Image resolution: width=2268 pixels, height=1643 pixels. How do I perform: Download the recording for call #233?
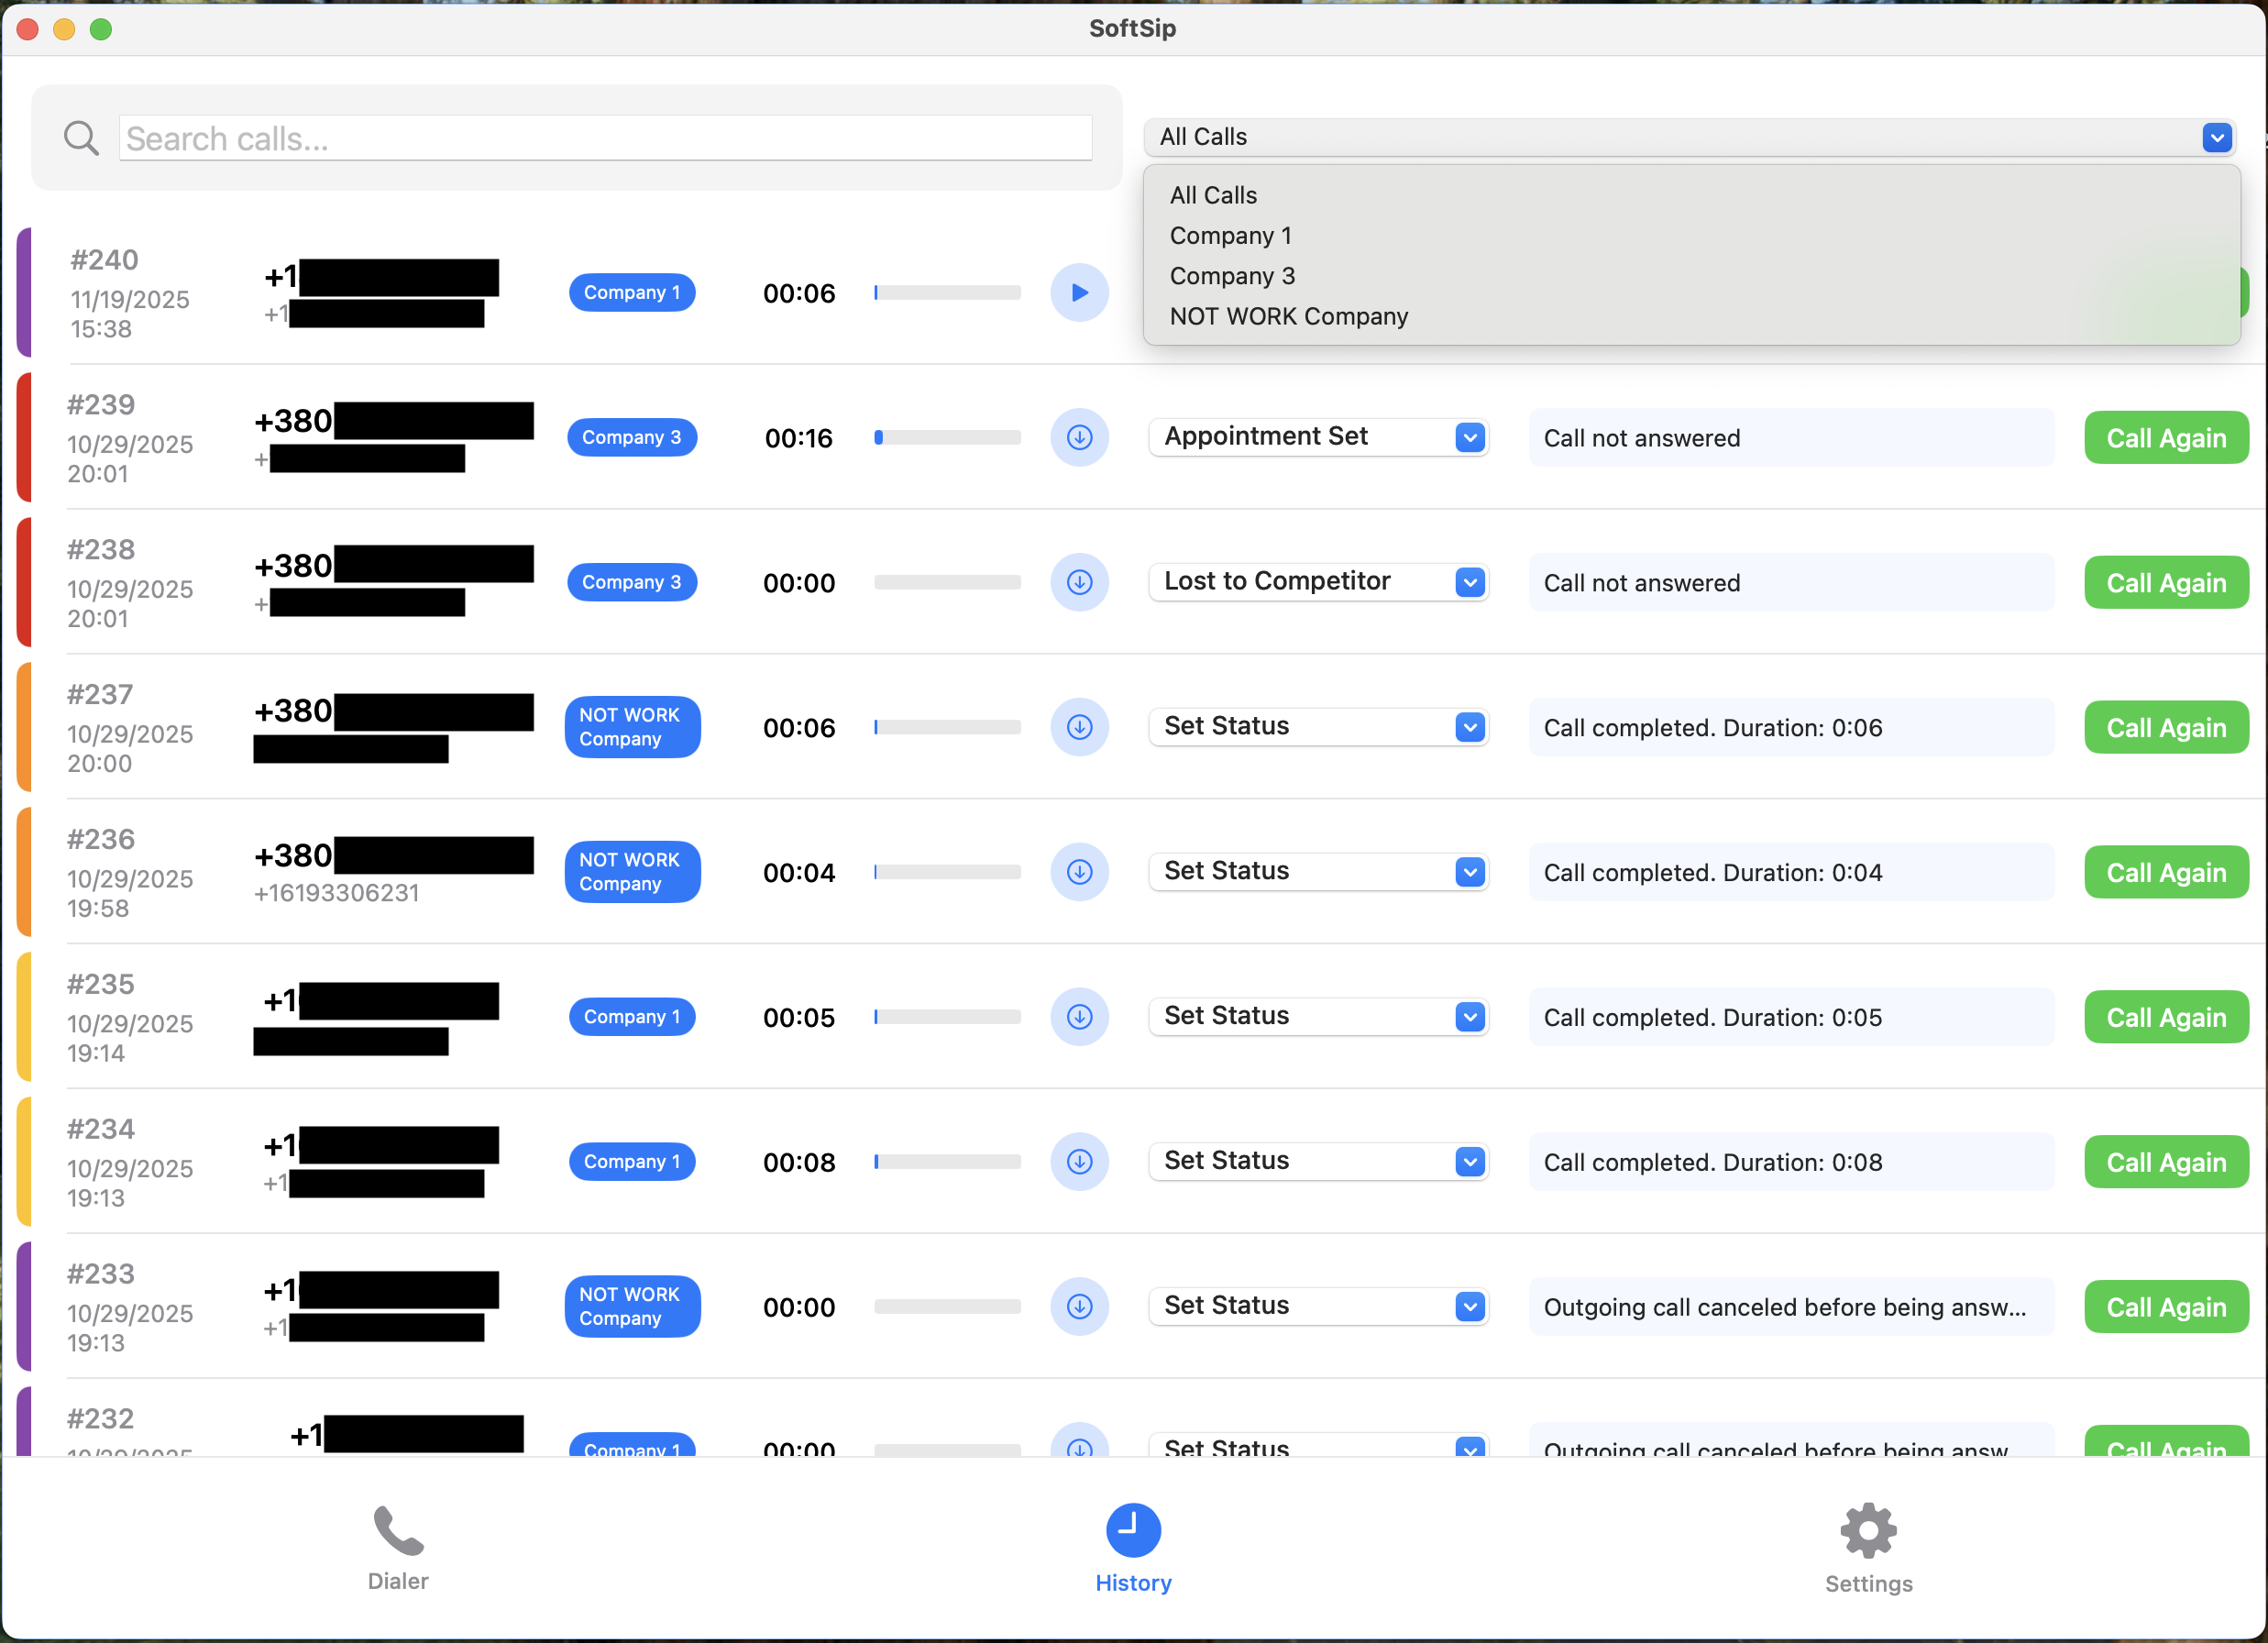tap(1080, 1306)
